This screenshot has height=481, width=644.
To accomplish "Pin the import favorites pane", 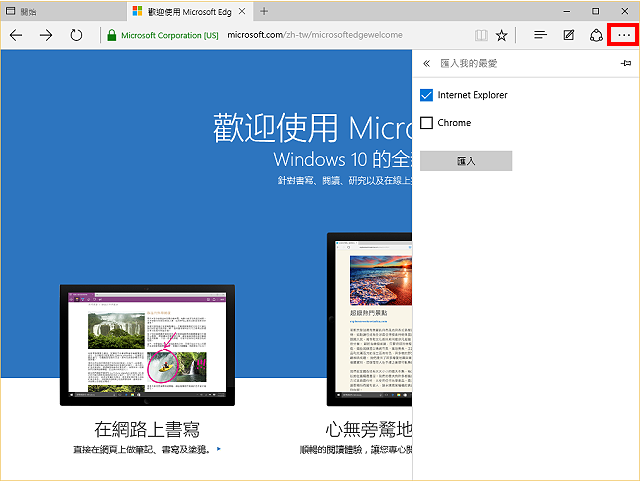I will (626, 63).
